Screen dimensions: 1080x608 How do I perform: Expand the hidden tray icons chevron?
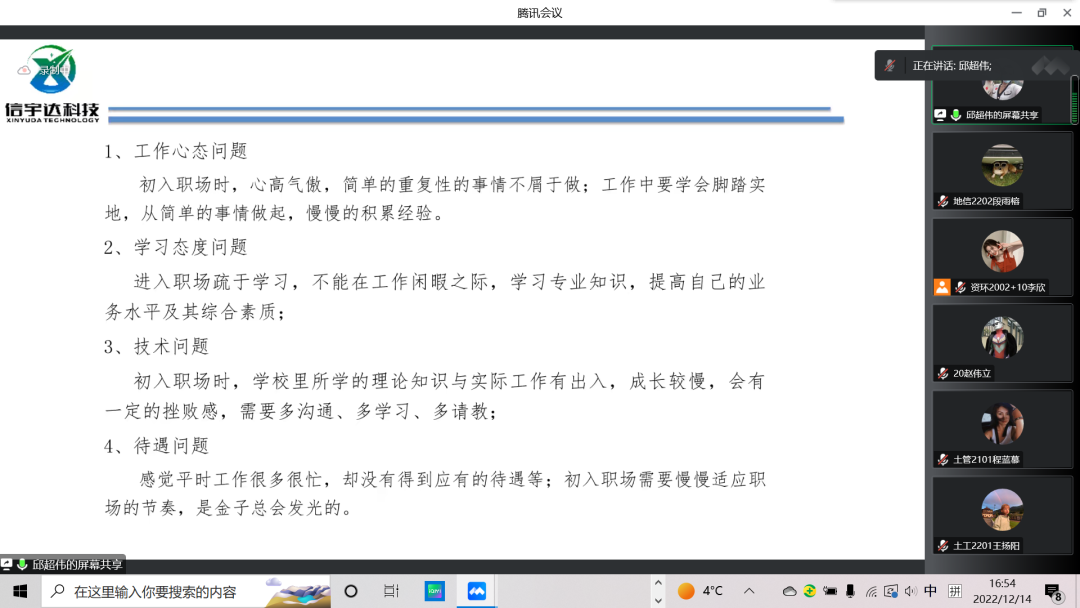pyautogui.click(x=749, y=591)
